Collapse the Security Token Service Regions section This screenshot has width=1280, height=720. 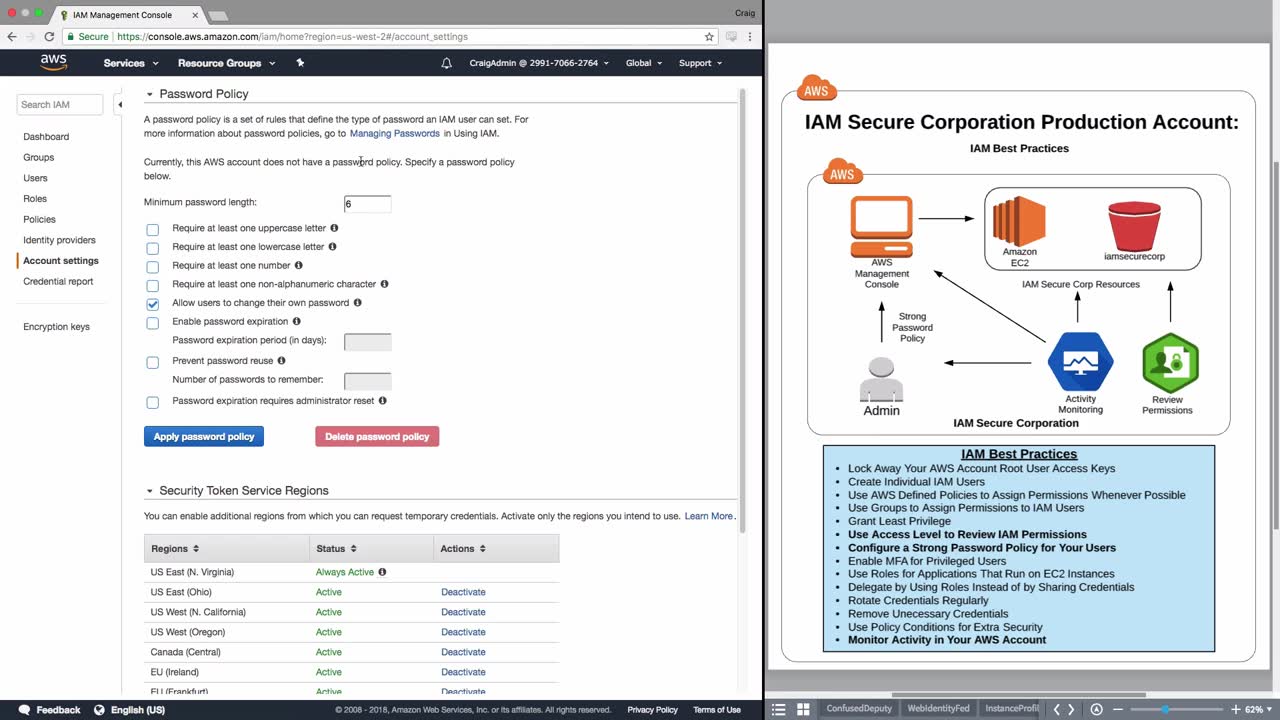click(149, 491)
